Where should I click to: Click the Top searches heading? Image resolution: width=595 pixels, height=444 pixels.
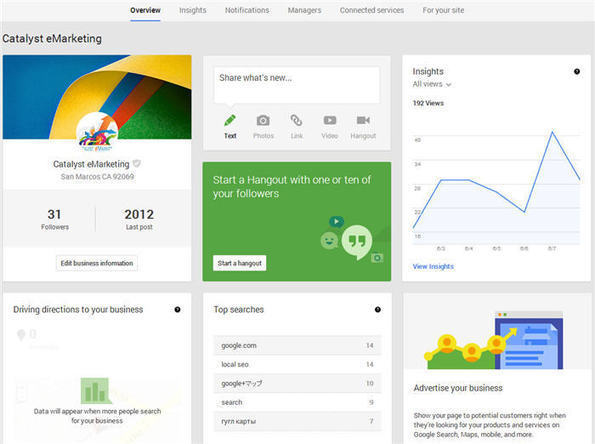point(238,310)
